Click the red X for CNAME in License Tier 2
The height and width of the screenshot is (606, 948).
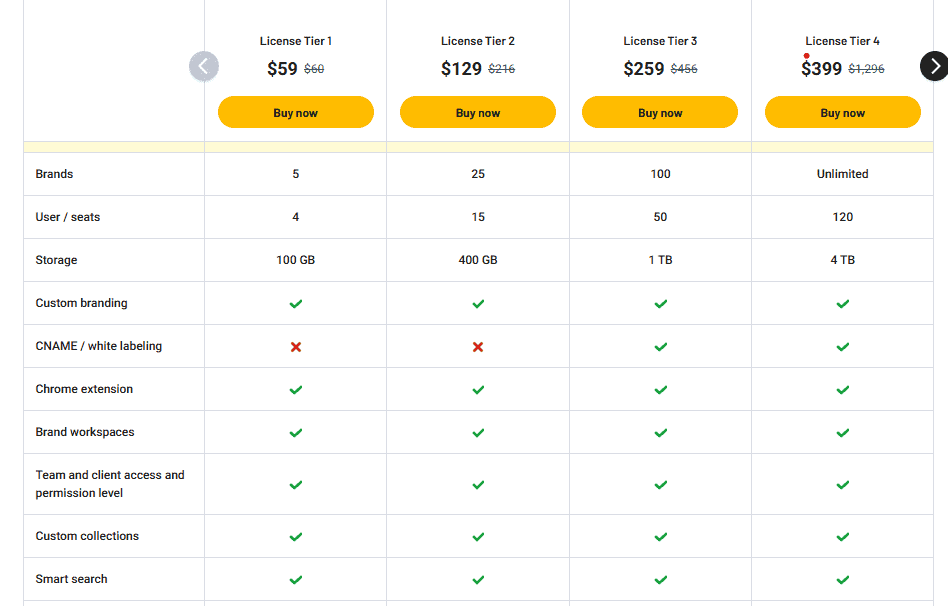[477, 346]
